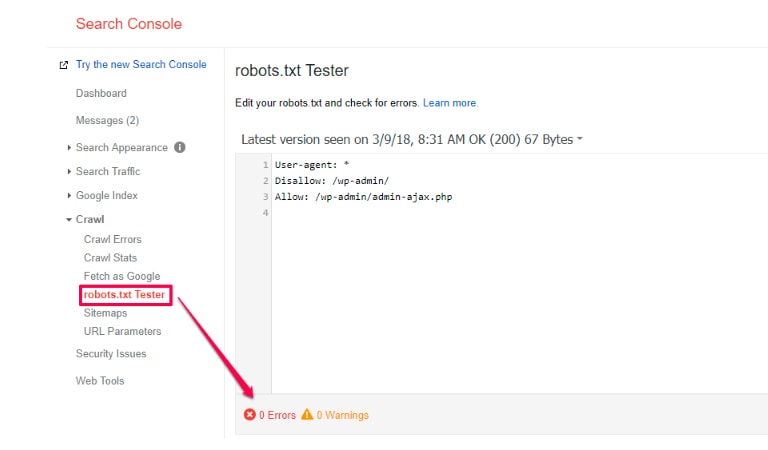Image resolution: width=768 pixels, height=450 pixels.
Task: Expand the Search Traffic section arrow
Action: [x=69, y=171]
